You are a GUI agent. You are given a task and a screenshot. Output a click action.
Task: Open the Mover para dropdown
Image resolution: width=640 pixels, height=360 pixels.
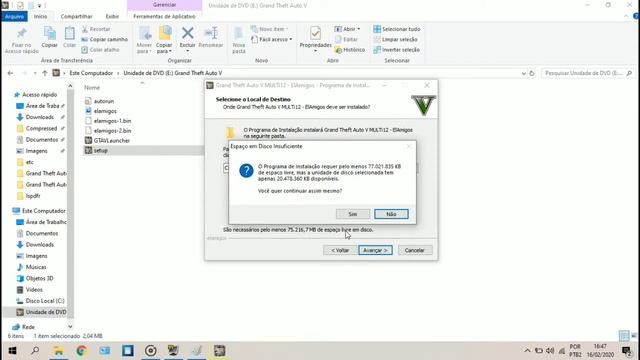pyautogui.click(x=144, y=40)
